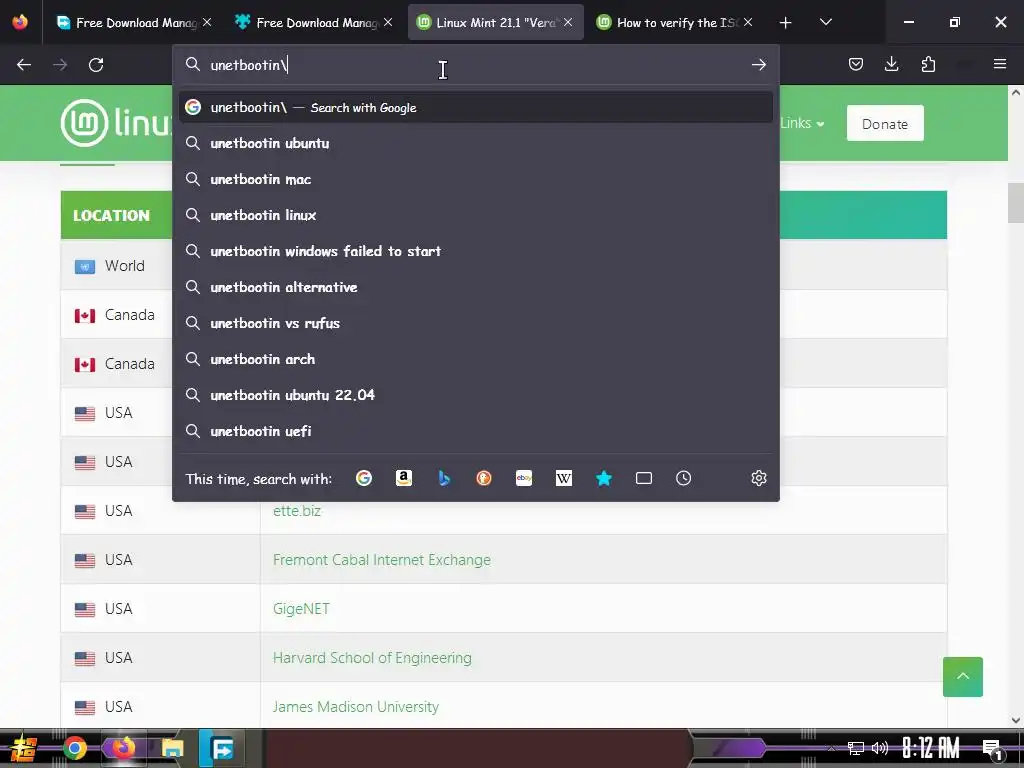Open the Fremont Cabal Internet Exchange mirror
This screenshot has height=768, width=1024.
381,560
